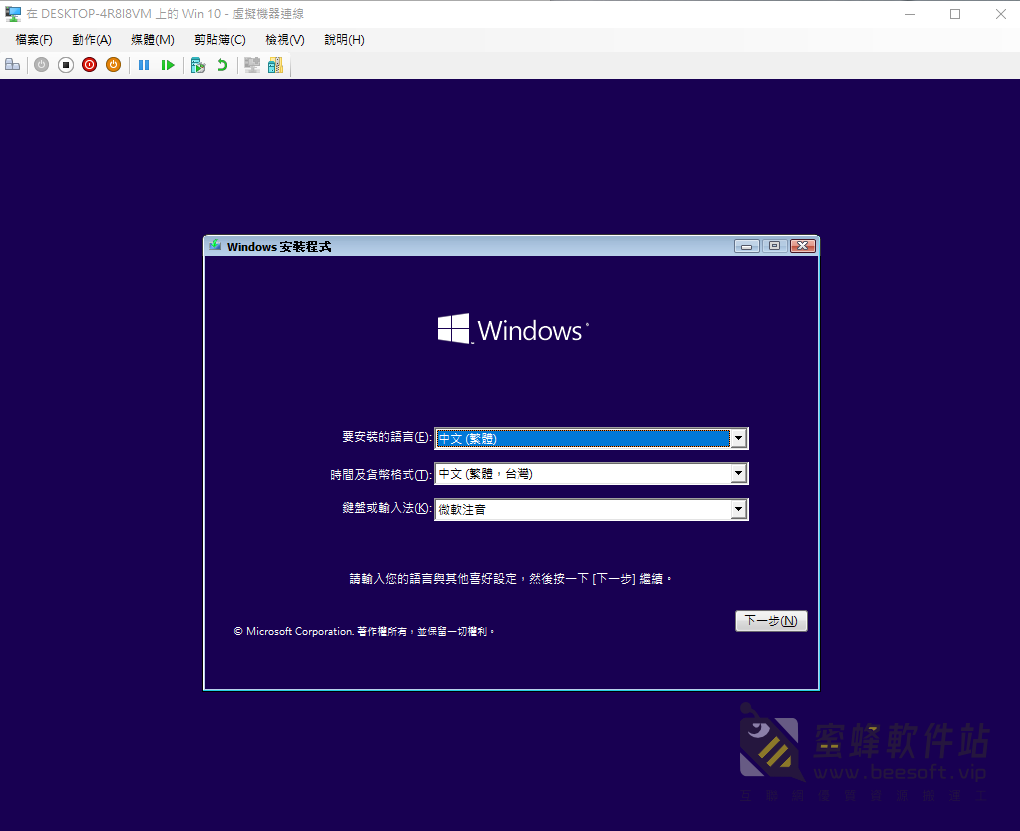Click the Windows setup icon in dialog title bar
The height and width of the screenshot is (831, 1020).
(215, 246)
